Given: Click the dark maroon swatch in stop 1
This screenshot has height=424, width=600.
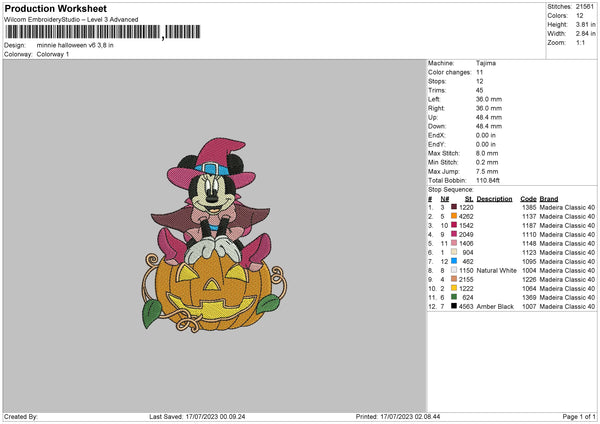Looking at the screenshot, I should tap(456, 207).
